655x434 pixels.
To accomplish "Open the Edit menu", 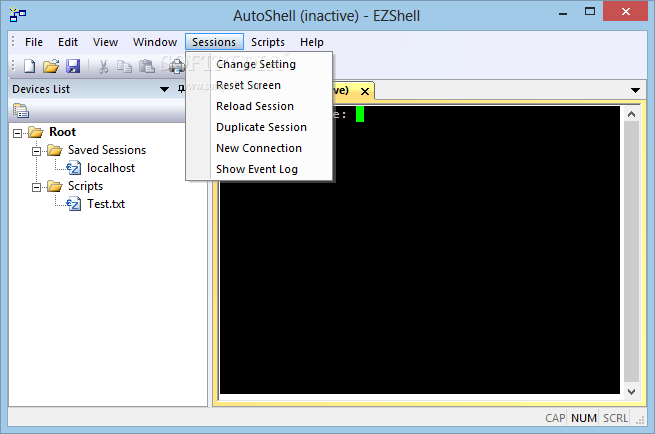I will click(x=68, y=42).
